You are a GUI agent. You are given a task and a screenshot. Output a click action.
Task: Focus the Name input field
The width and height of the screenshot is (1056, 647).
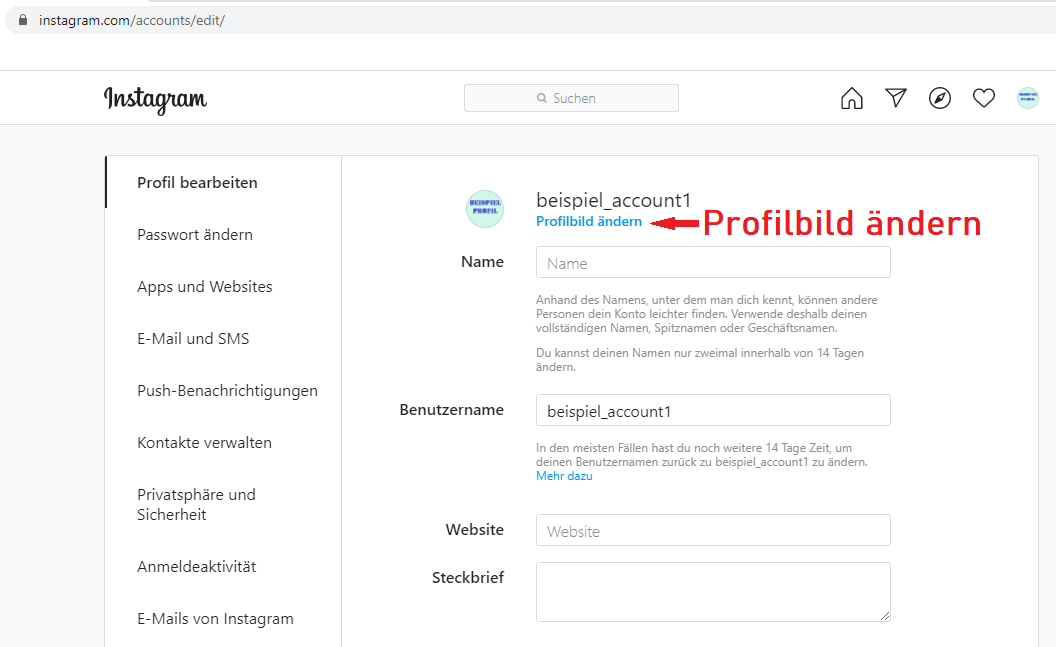(x=713, y=262)
